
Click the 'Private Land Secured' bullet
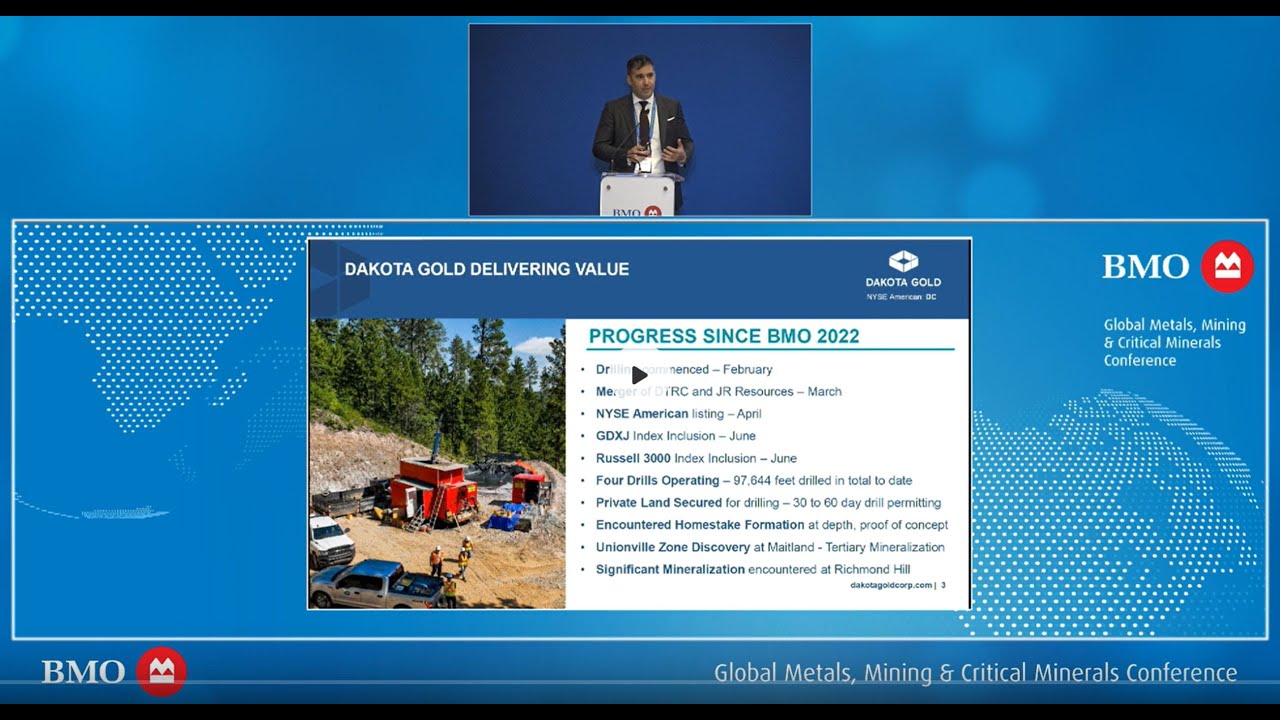(x=768, y=503)
